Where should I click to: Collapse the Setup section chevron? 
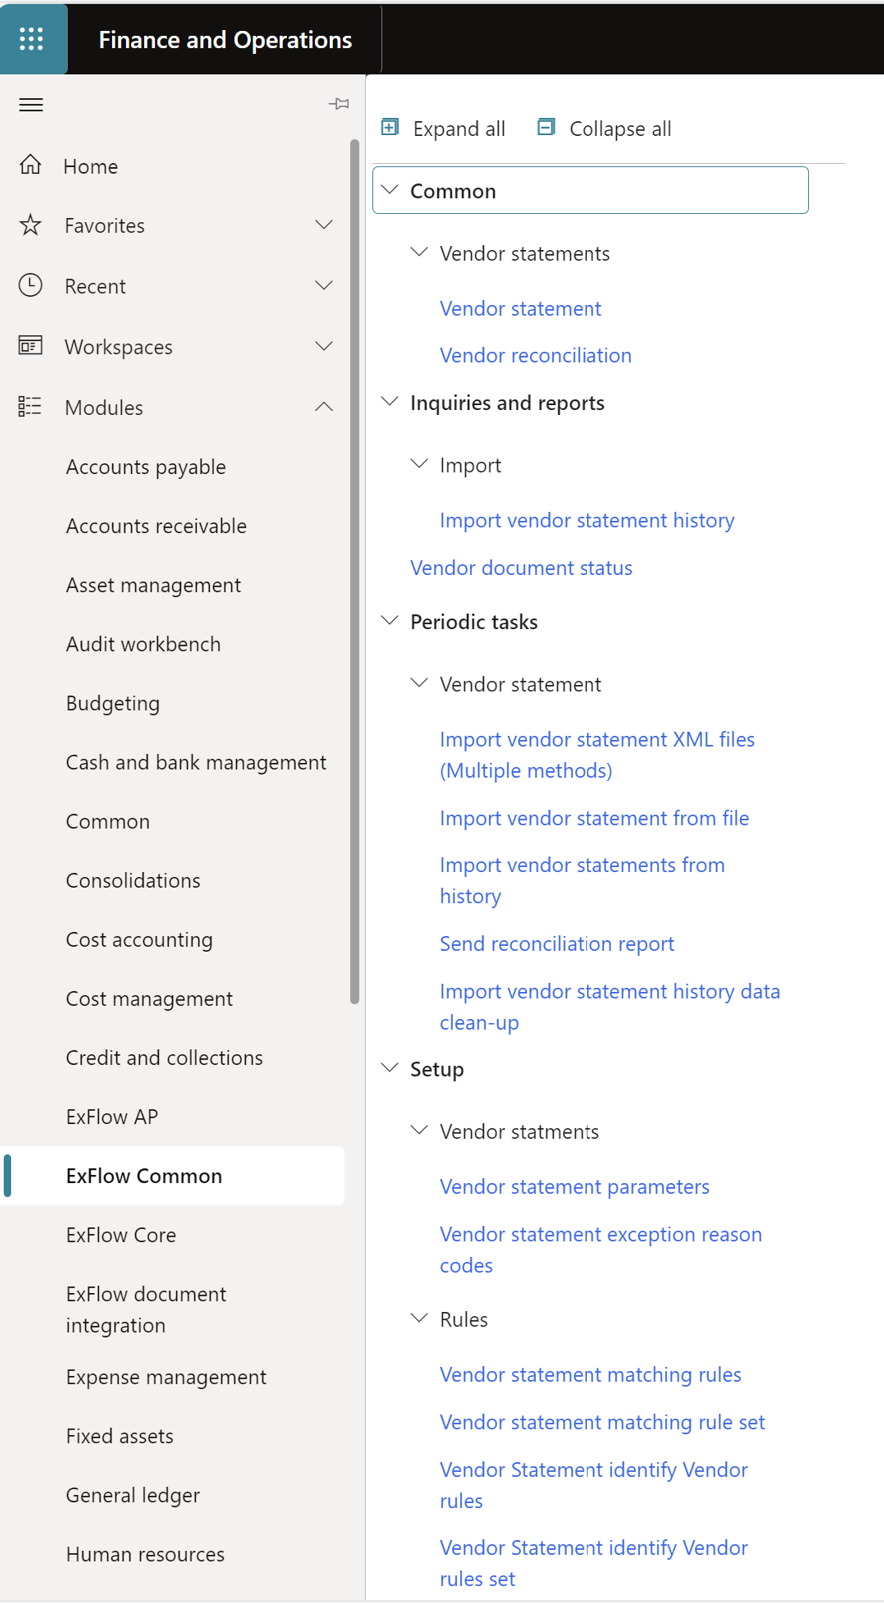[391, 1068]
